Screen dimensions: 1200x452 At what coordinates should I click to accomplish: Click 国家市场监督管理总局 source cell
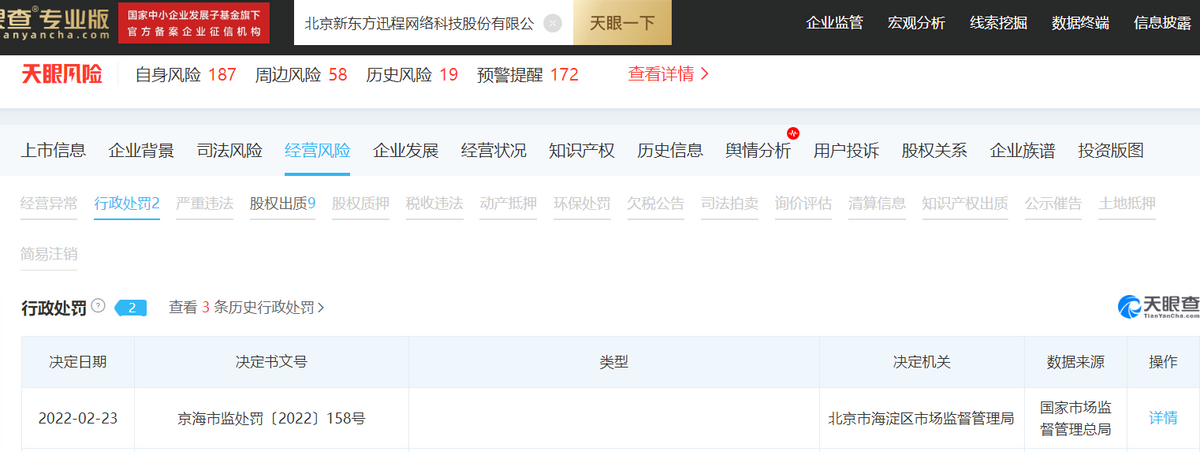click(1076, 418)
